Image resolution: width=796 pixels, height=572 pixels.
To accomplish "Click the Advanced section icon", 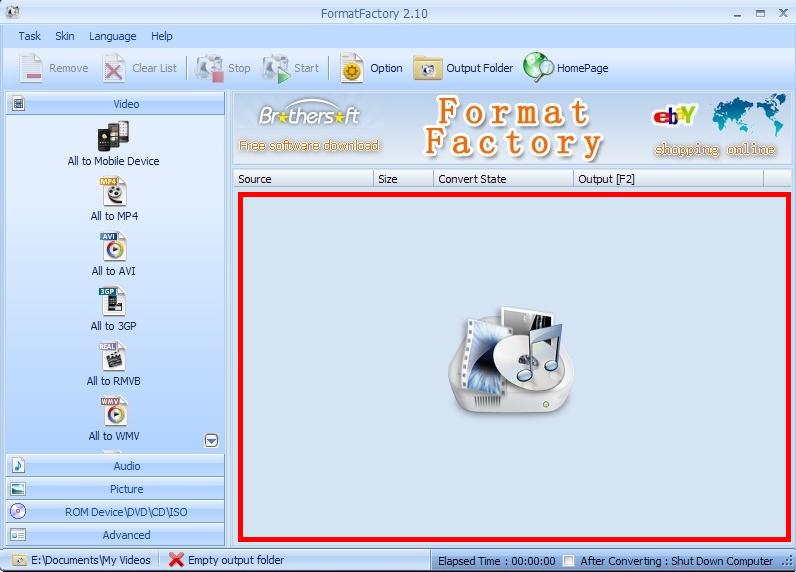I will click(18, 535).
